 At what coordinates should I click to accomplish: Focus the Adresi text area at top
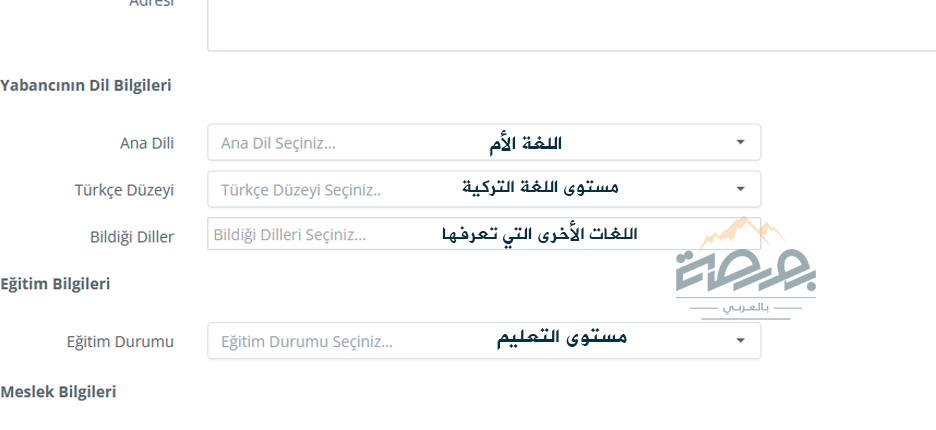(x=571, y=25)
